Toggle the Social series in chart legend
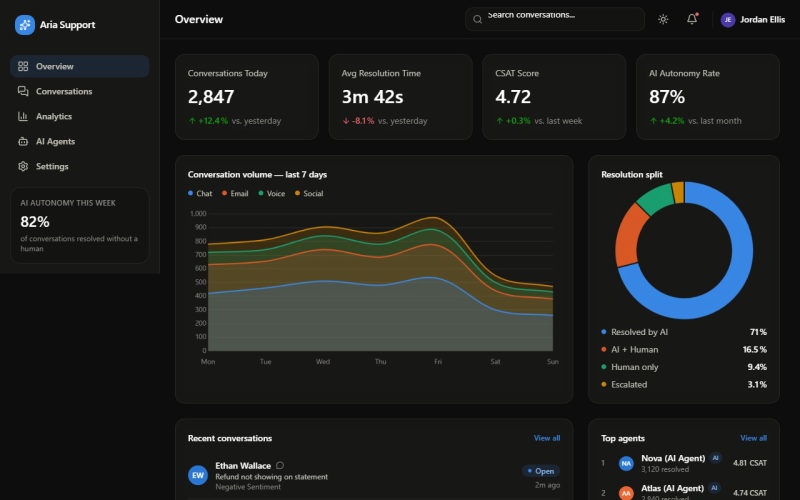The width and height of the screenshot is (800, 500). click(x=309, y=193)
